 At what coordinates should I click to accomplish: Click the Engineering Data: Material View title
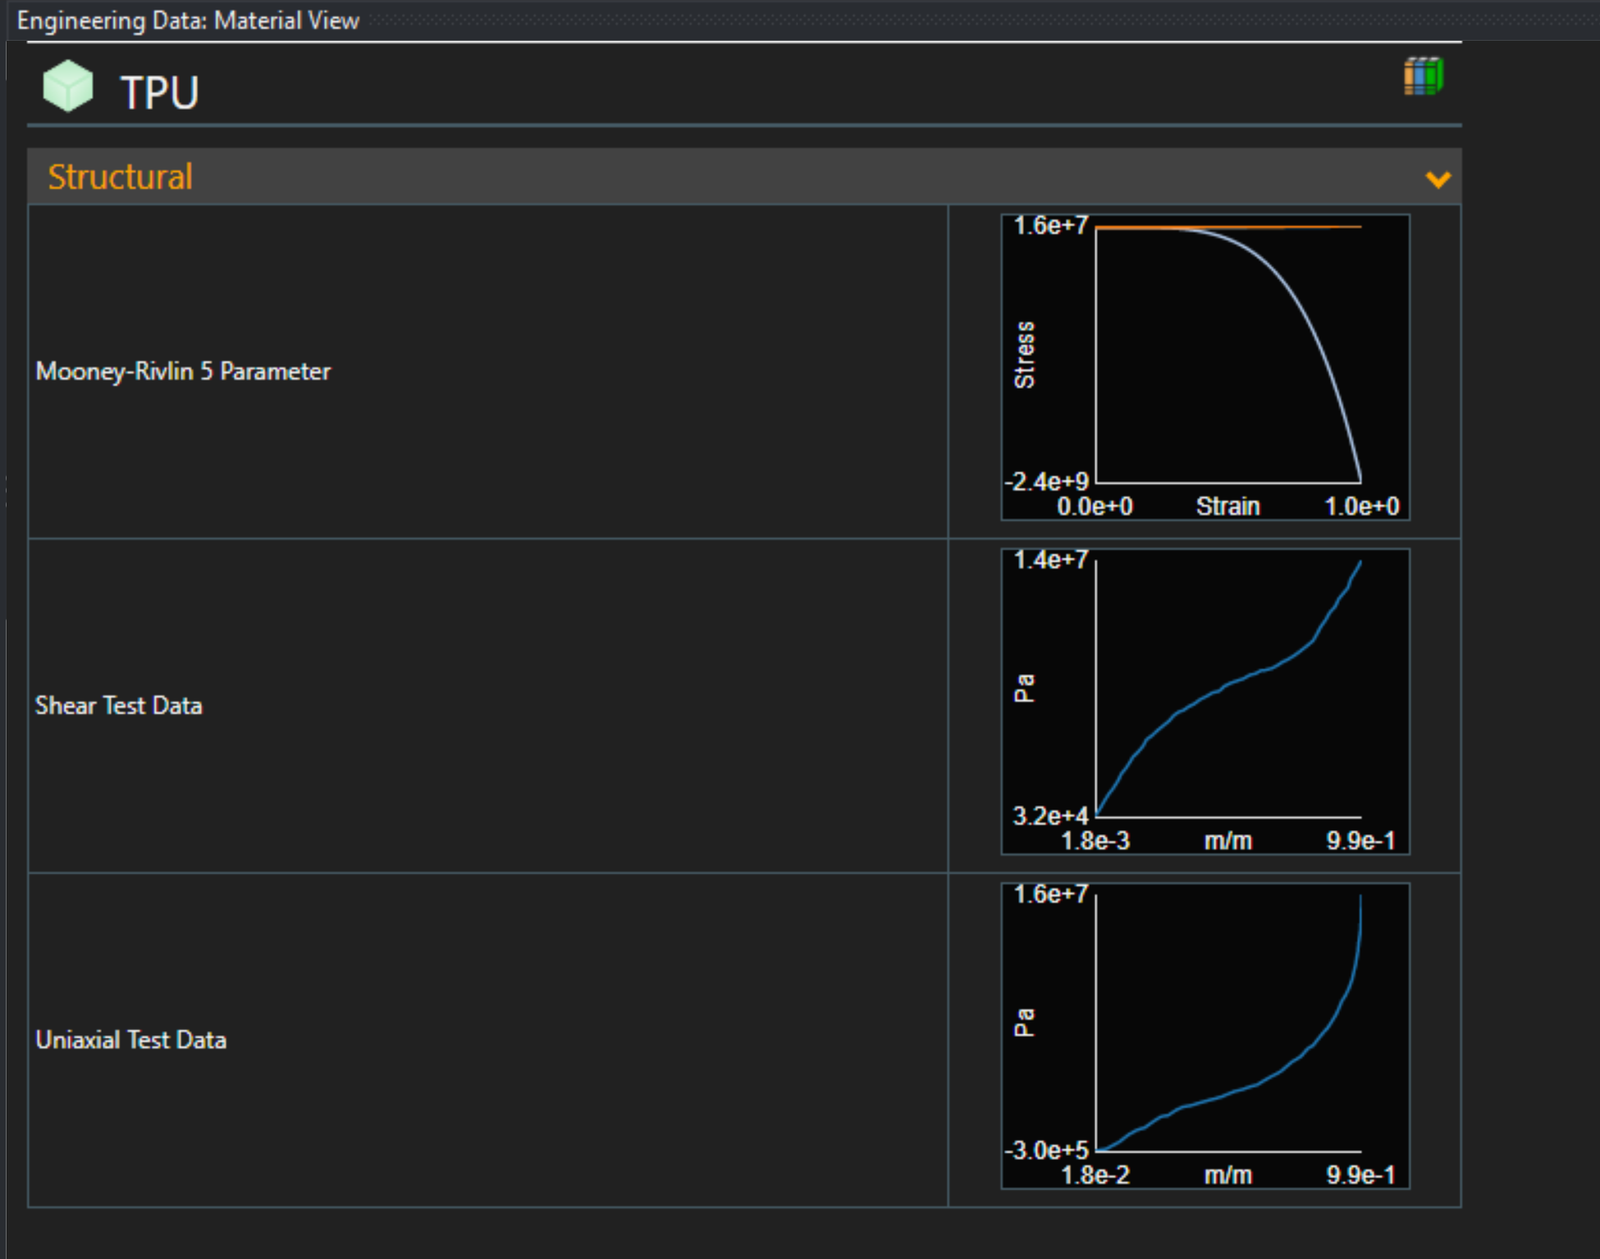[188, 21]
